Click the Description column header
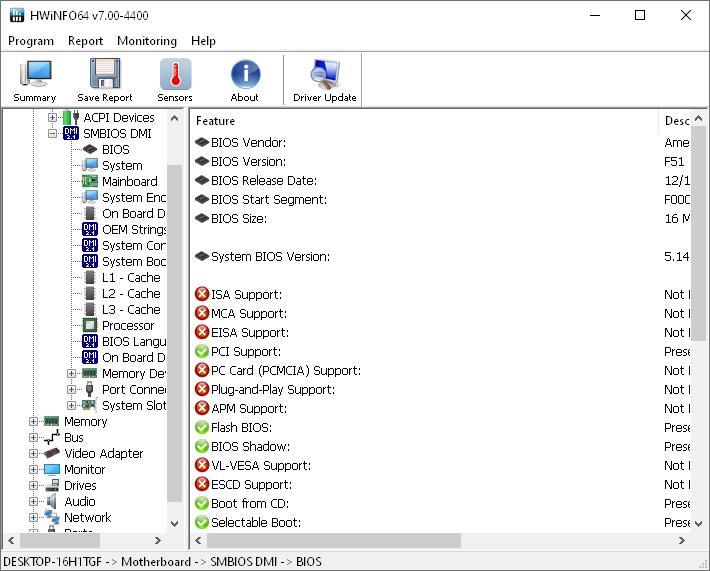Image resolution: width=710 pixels, height=571 pixels. (675, 121)
